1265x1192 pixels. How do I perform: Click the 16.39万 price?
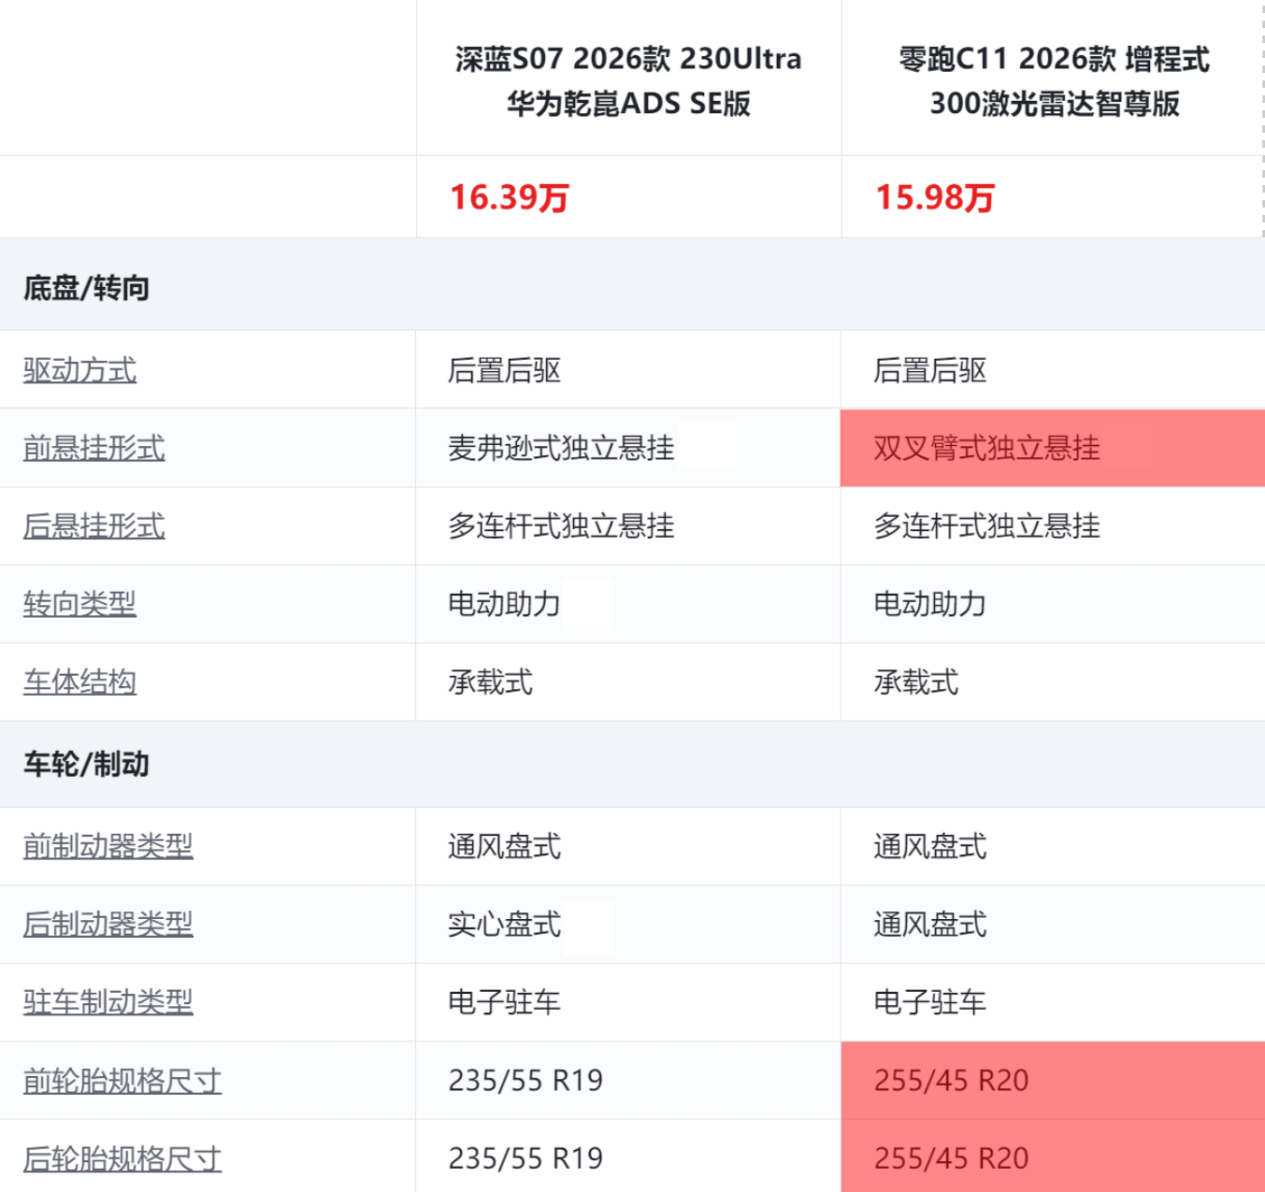(x=509, y=197)
